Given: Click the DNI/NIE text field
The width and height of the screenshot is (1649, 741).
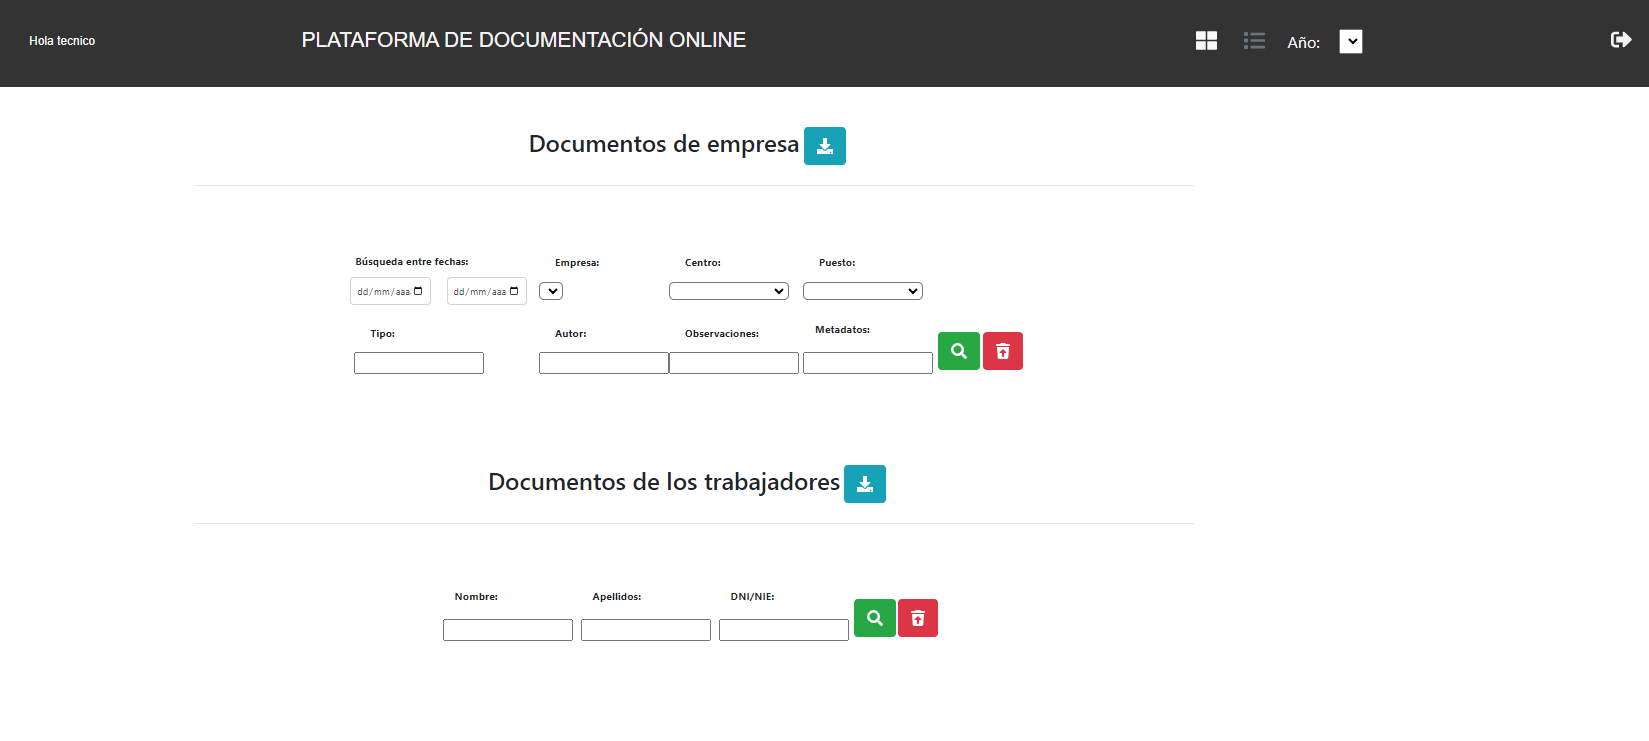Looking at the screenshot, I should pos(784,630).
